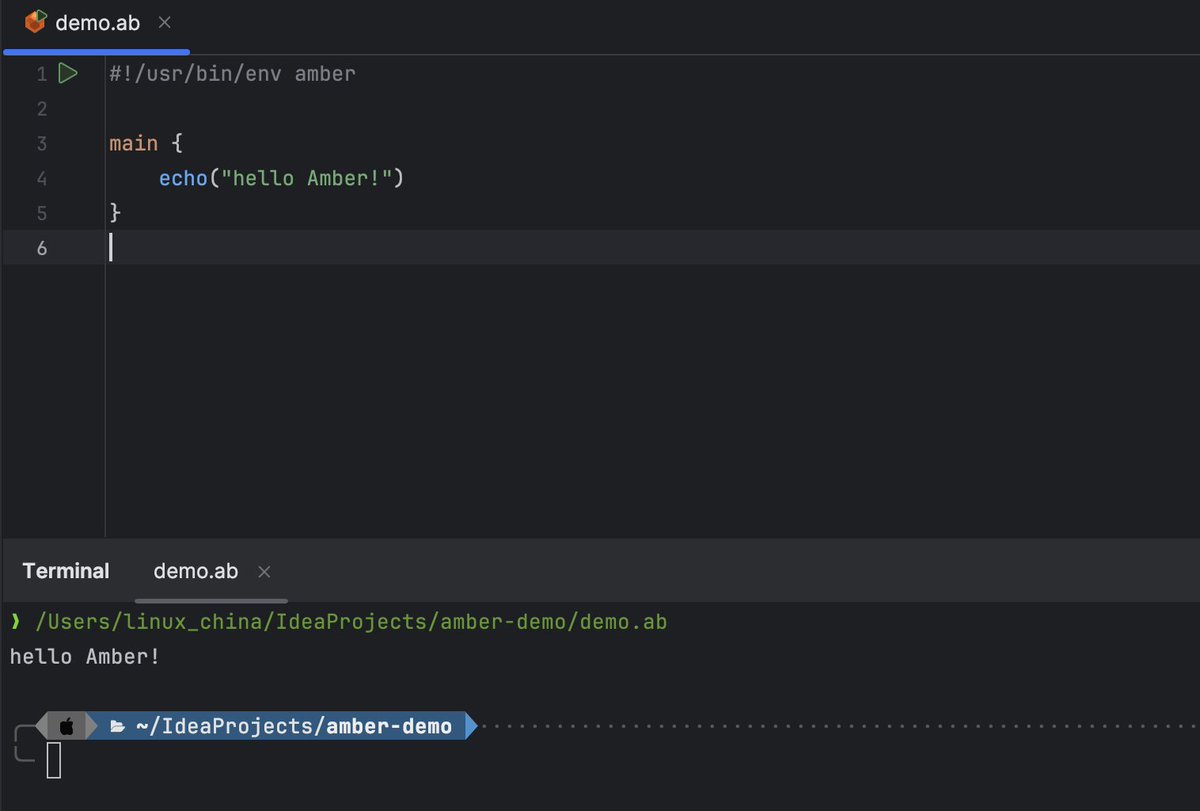Click the terminal cursor block at prompt
Viewport: 1200px width, 811px height.
click(x=54, y=761)
